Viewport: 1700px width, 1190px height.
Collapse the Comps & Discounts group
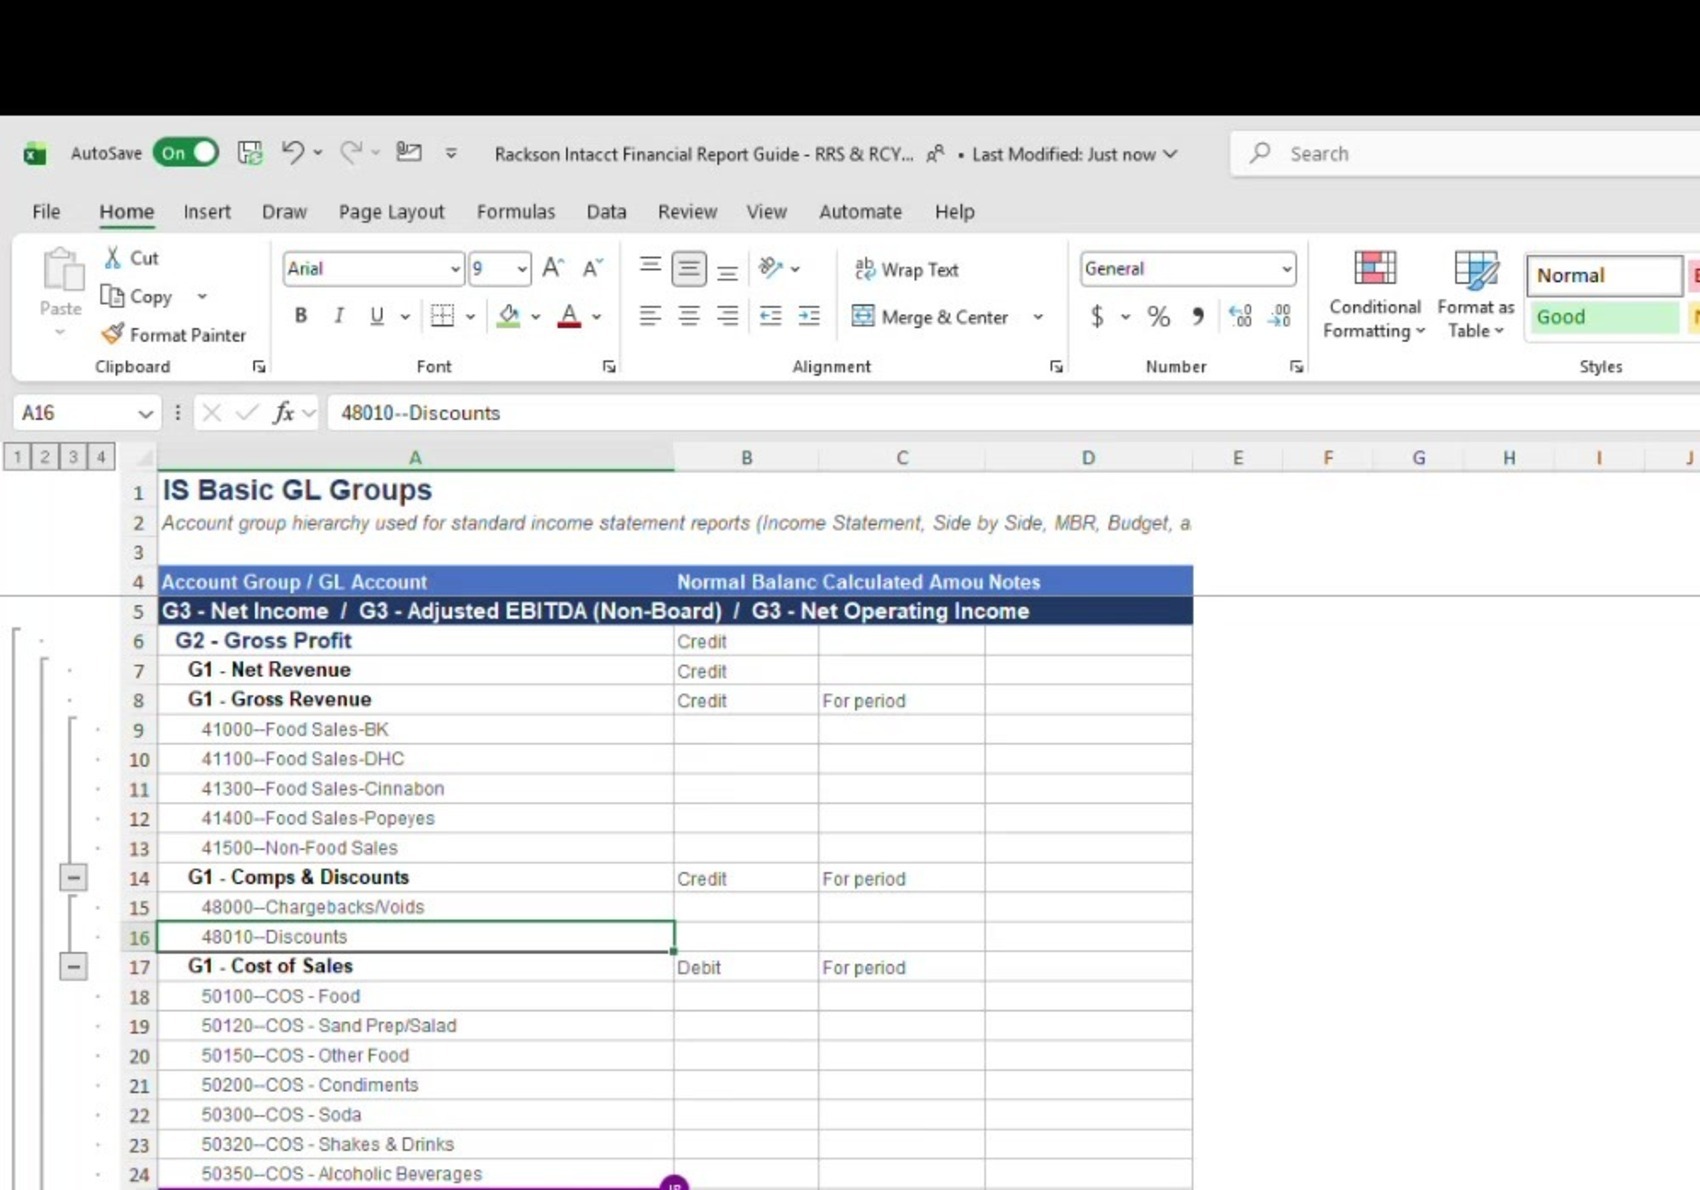[73, 878]
